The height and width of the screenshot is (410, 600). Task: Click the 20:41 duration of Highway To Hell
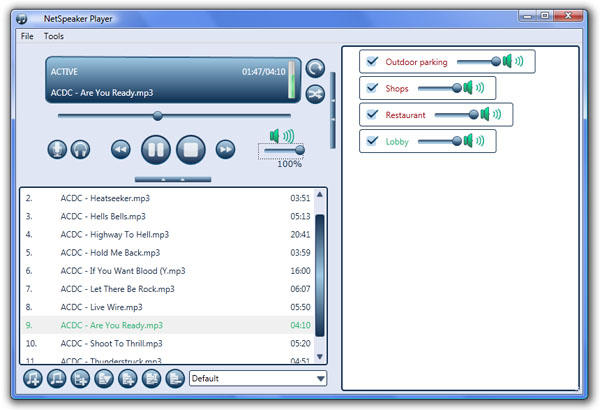coord(300,234)
